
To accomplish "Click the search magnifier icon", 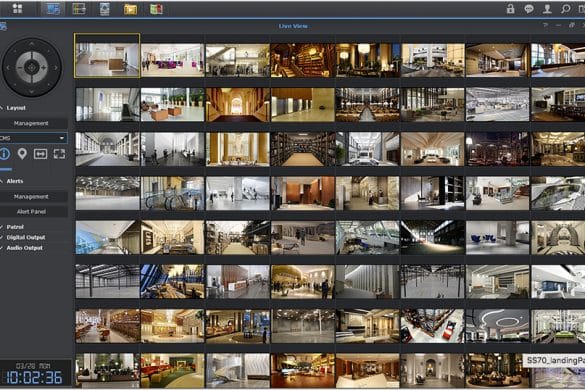I will click(x=566, y=9).
